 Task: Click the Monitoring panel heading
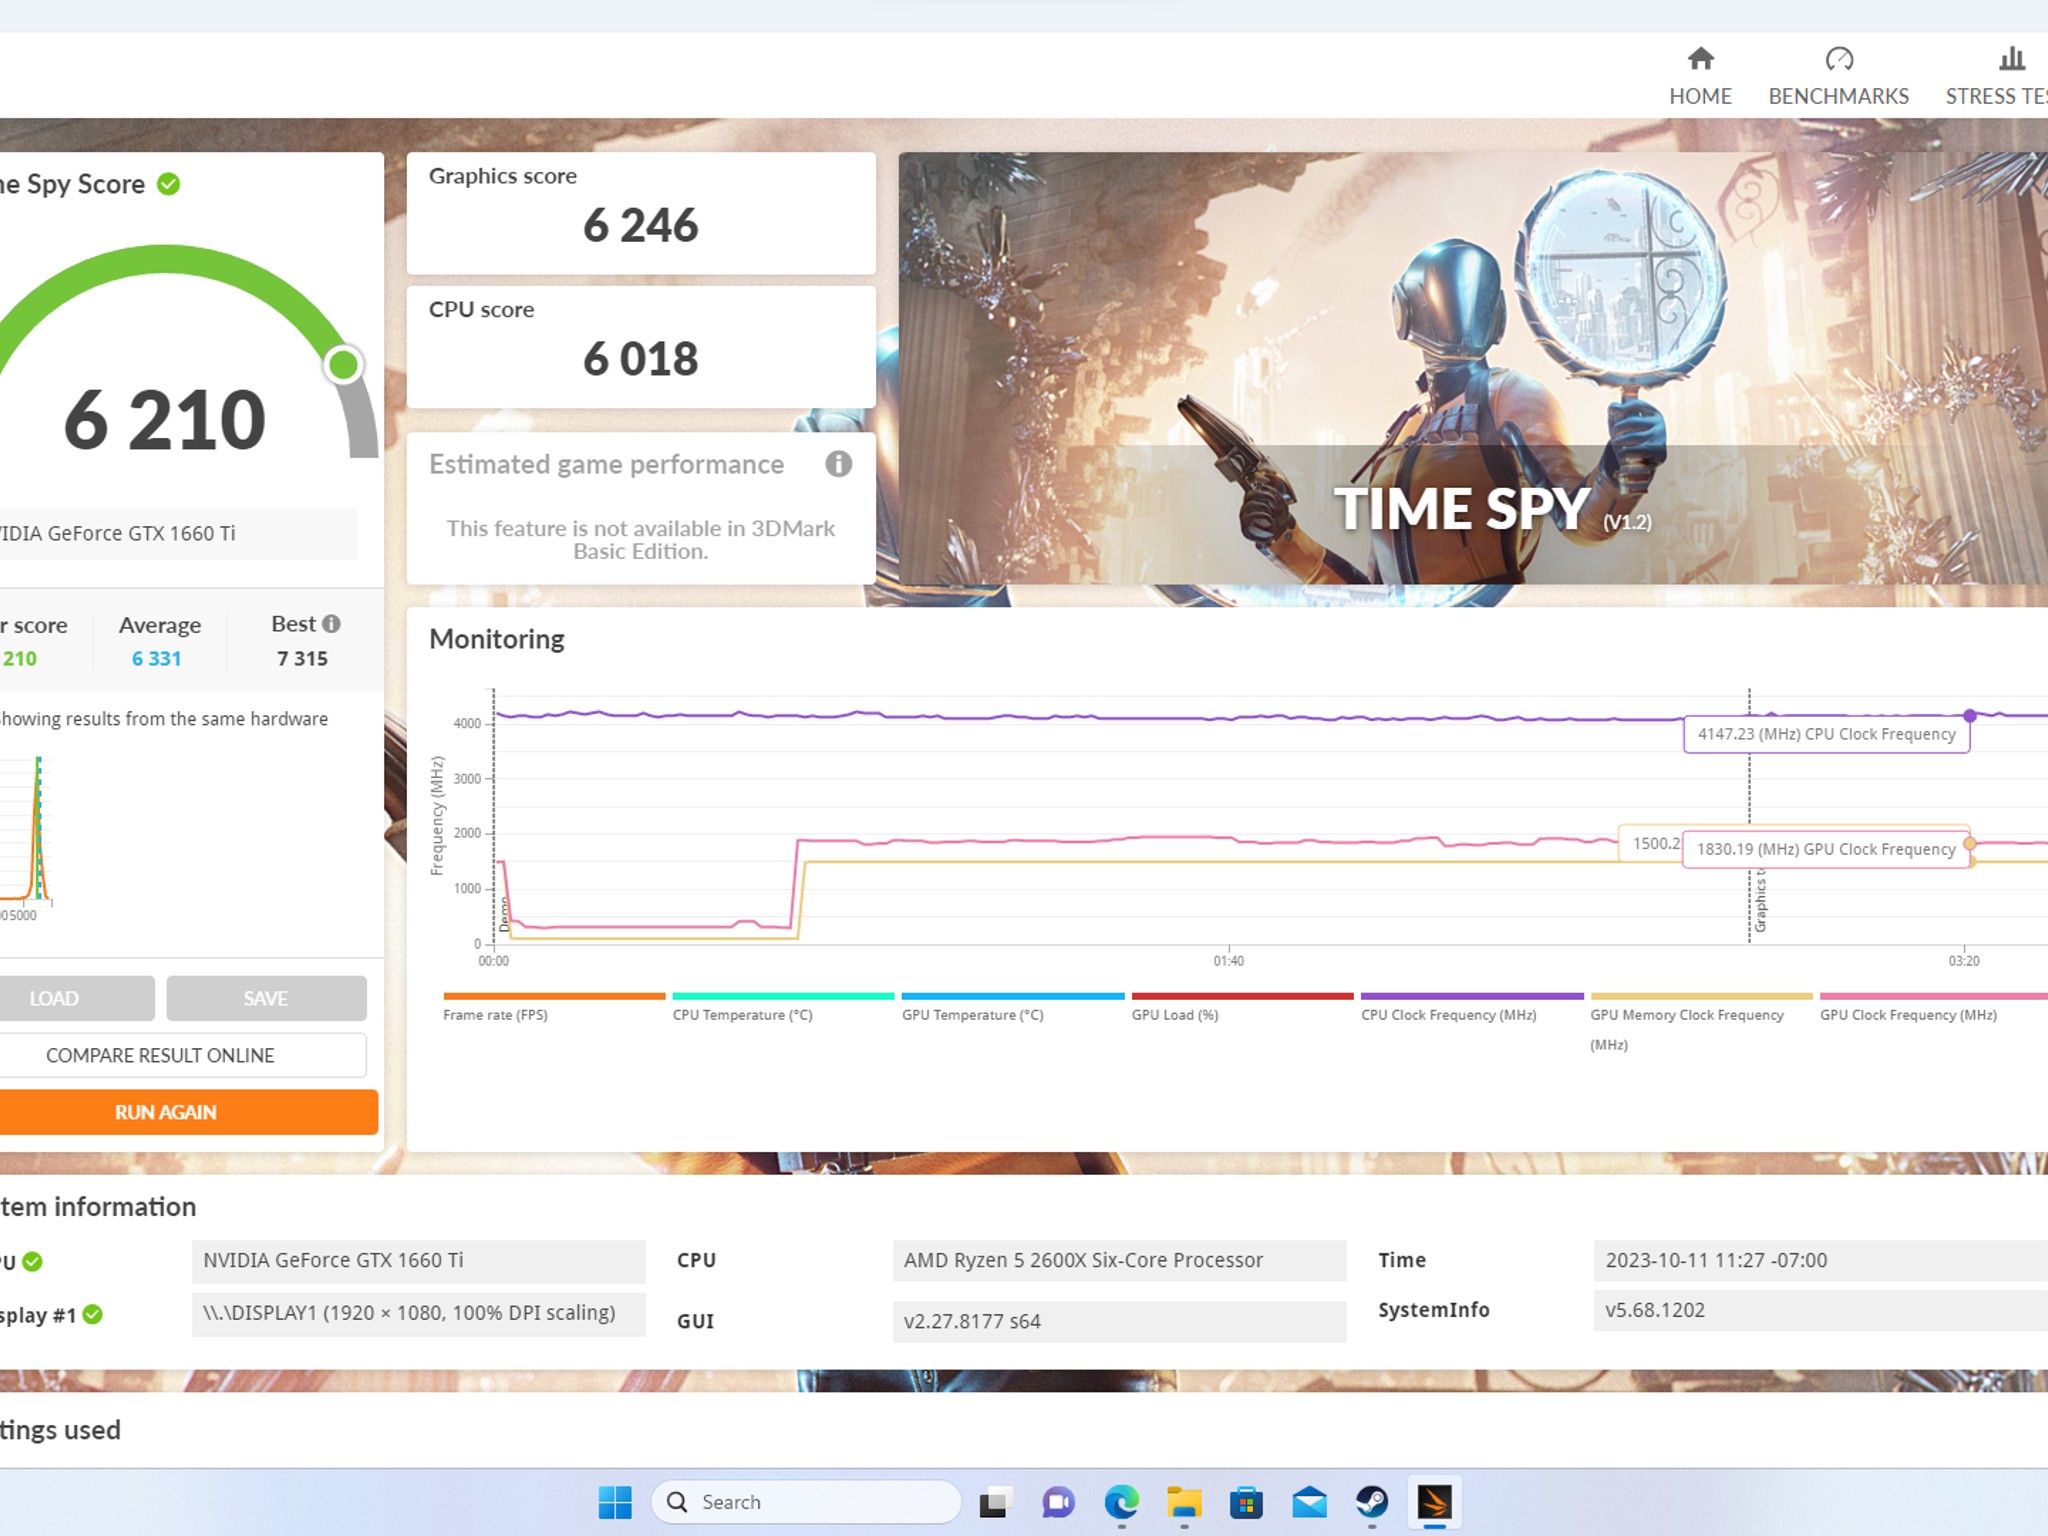point(497,639)
